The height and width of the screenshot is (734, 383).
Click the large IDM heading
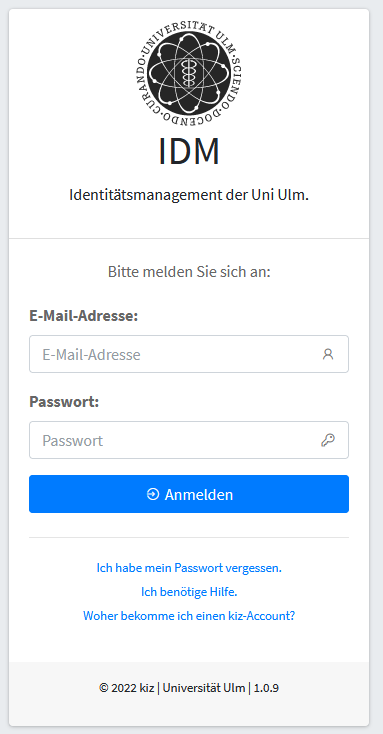point(189,151)
